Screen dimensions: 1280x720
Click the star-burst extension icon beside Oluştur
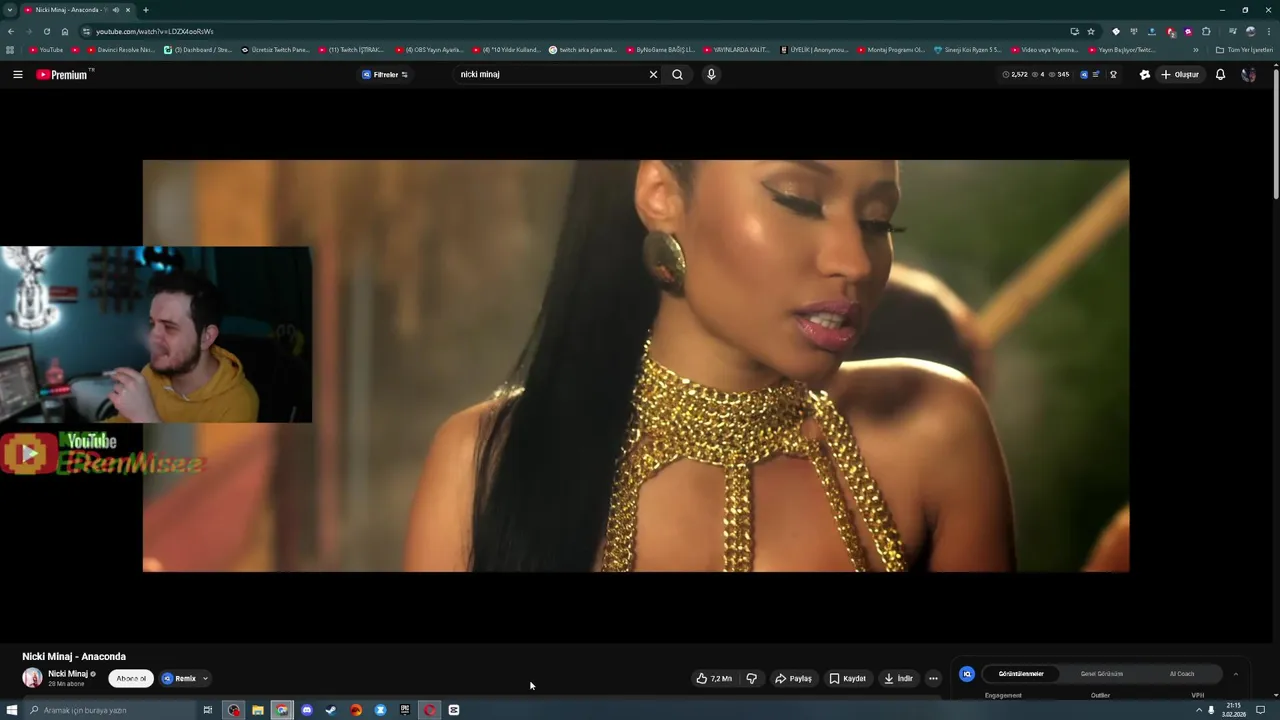(x=1145, y=74)
